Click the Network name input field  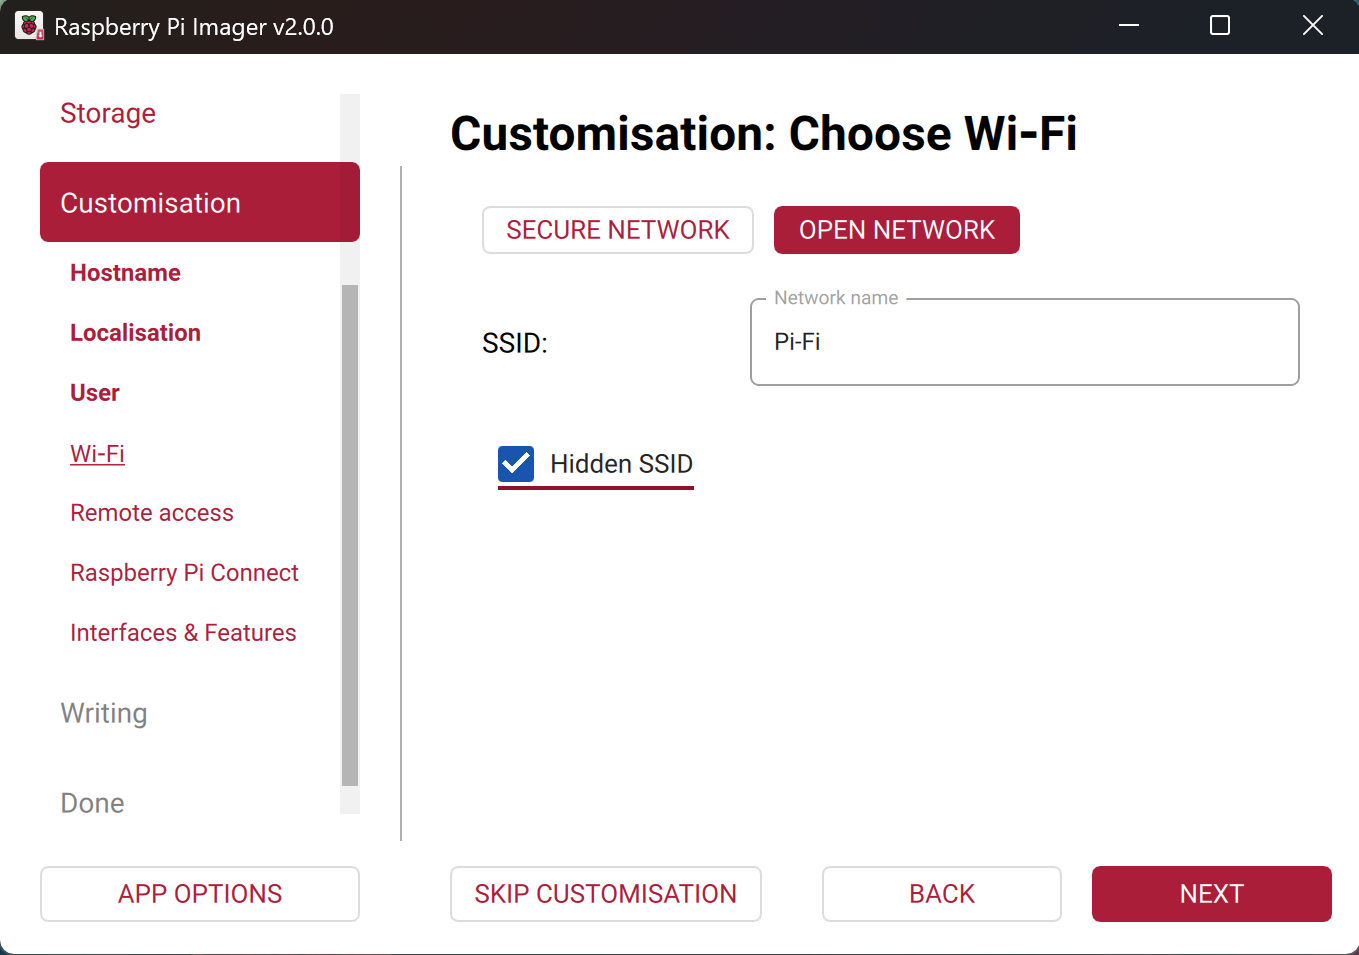click(x=1024, y=342)
